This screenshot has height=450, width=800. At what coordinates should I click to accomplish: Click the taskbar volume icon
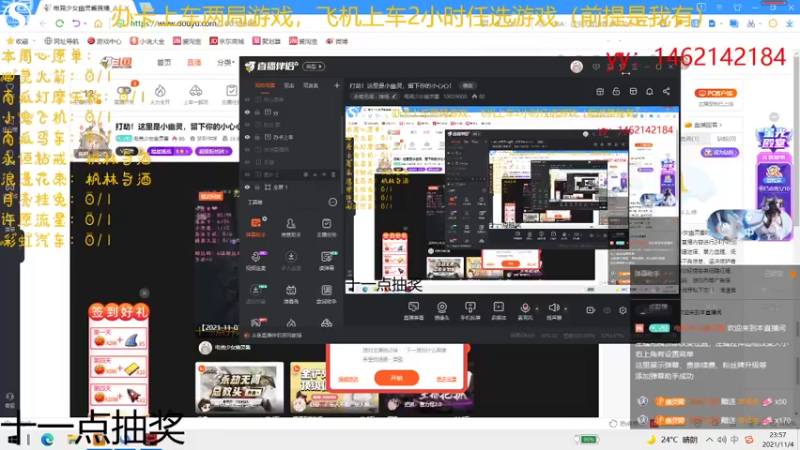click(722, 440)
